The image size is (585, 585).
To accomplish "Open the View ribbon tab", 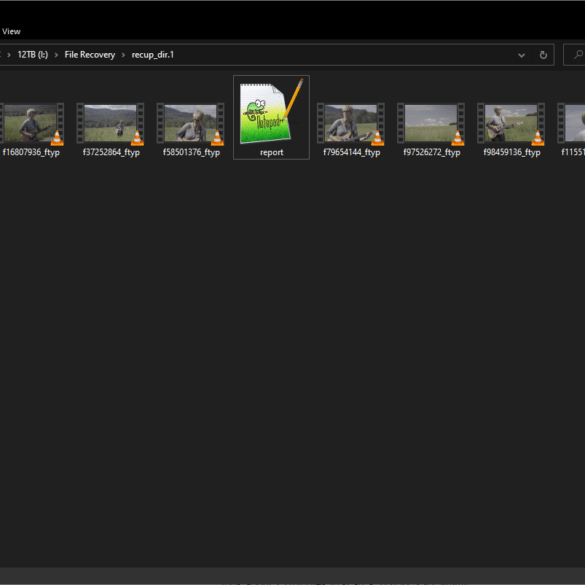I will [x=11, y=31].
